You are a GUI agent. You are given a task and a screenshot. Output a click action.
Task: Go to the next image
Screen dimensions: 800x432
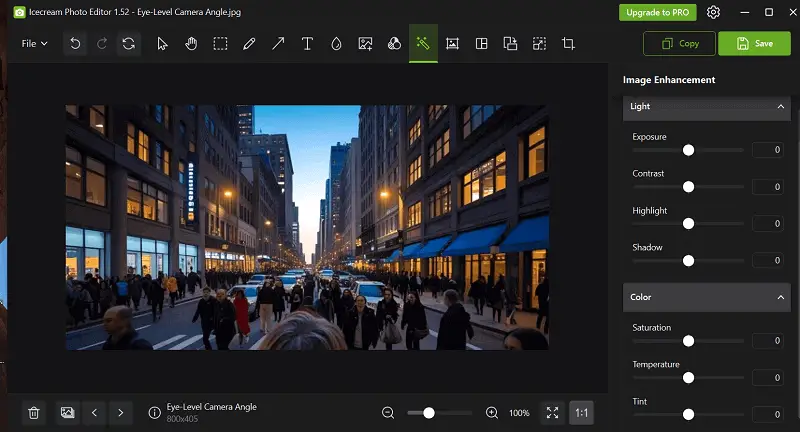[x=120, y=413]
